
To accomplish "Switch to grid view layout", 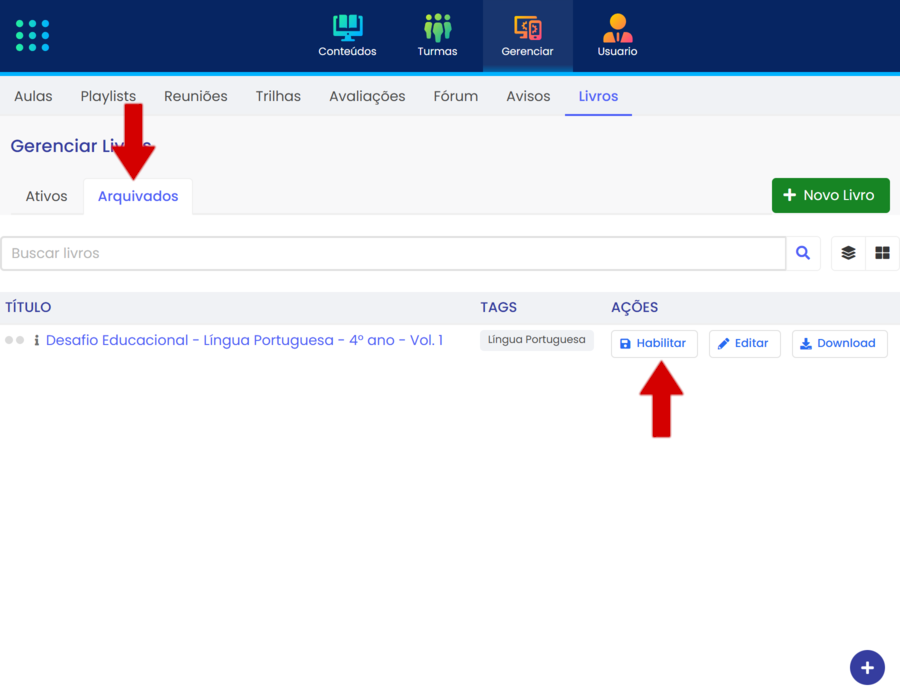I will (882, 254).
